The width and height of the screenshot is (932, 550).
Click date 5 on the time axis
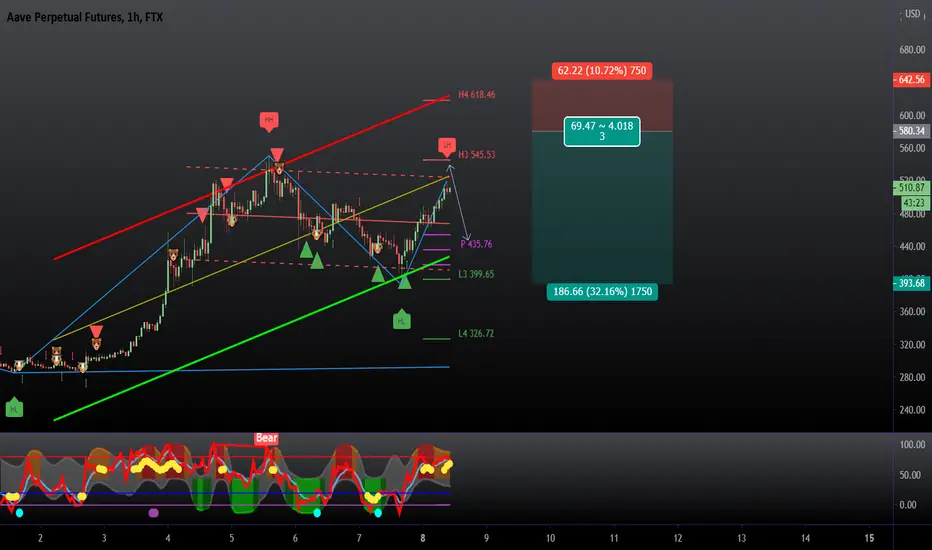click(232, 538)
